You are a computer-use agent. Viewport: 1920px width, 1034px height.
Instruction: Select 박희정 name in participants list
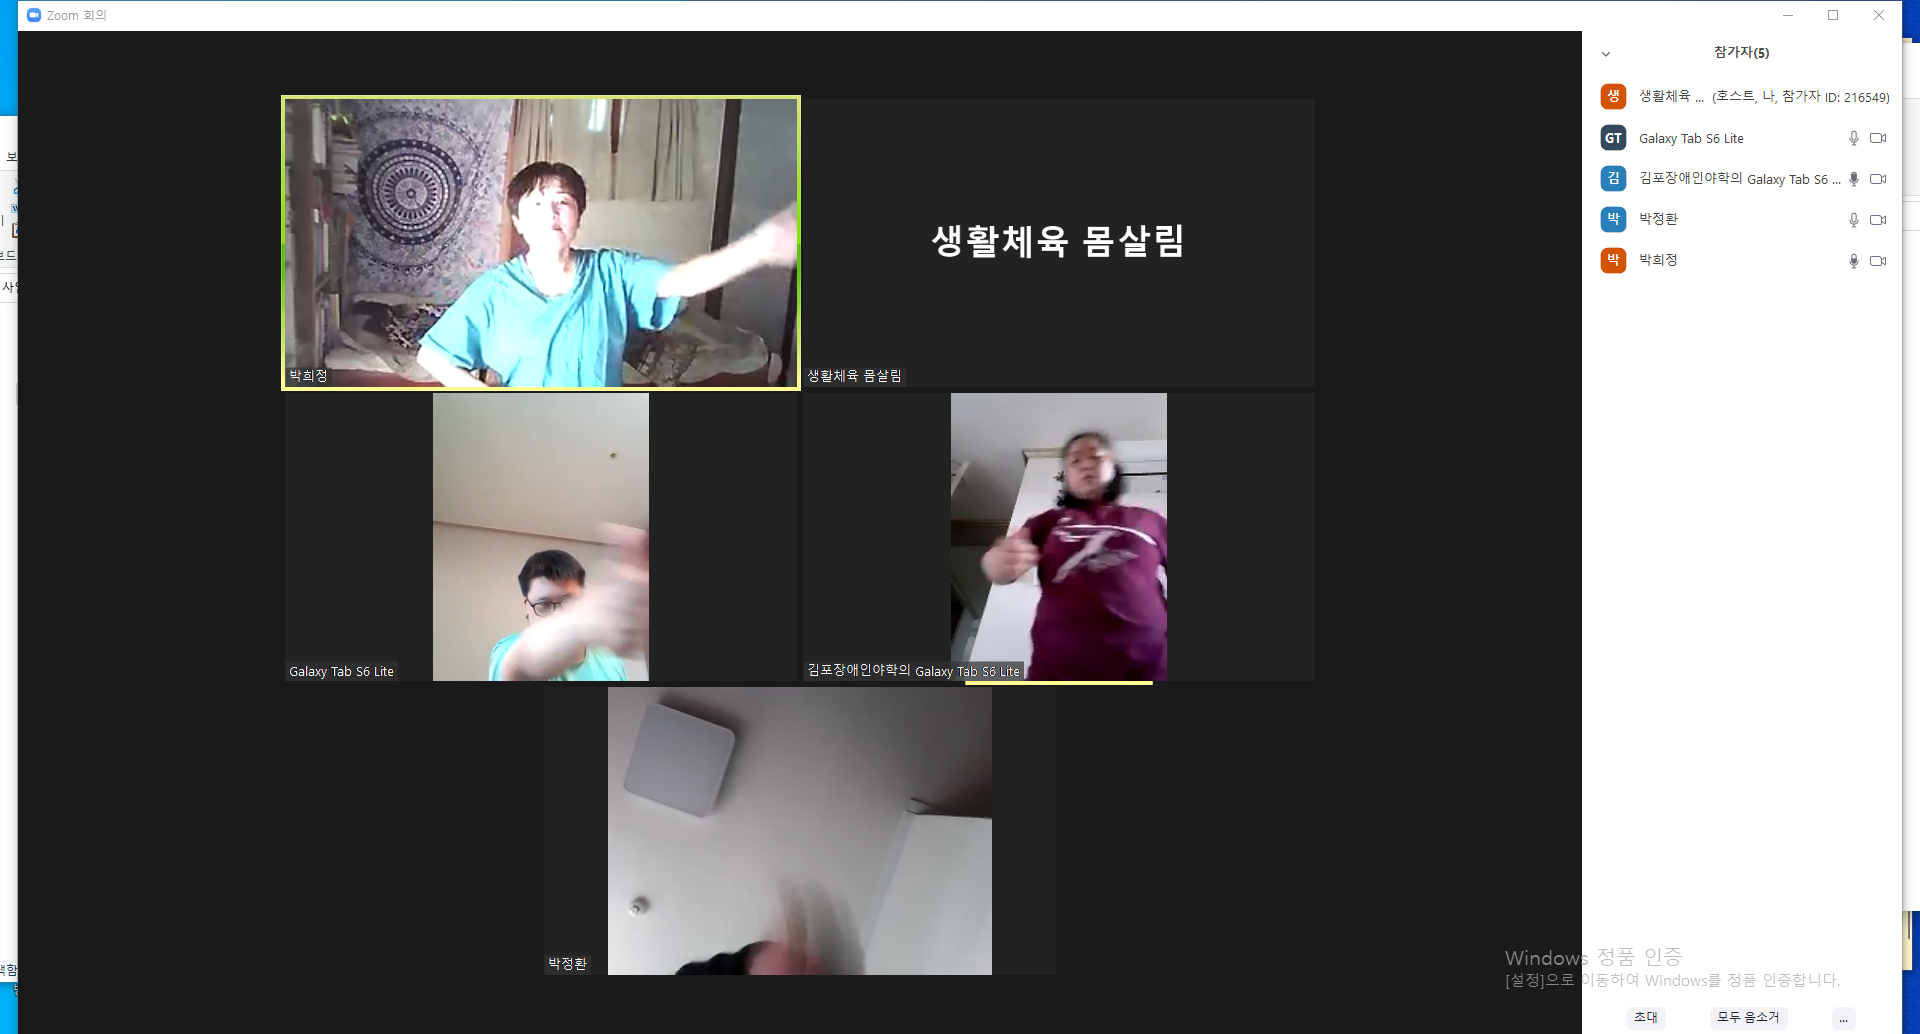[x=1658, y=260]
